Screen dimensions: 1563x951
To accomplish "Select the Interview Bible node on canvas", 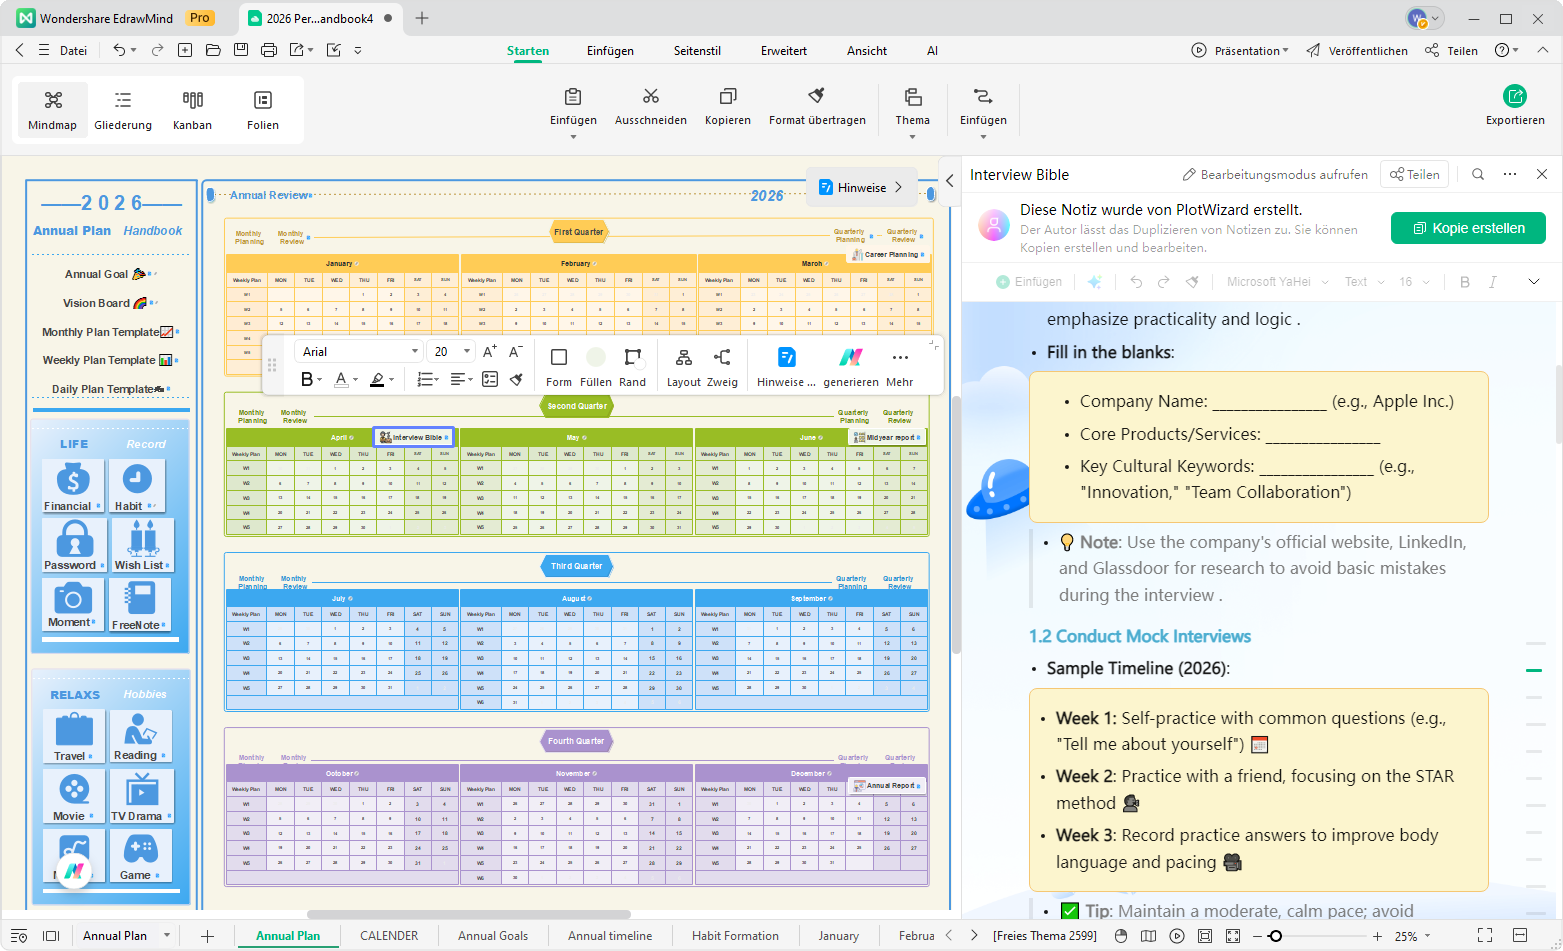I will point(414,437).
